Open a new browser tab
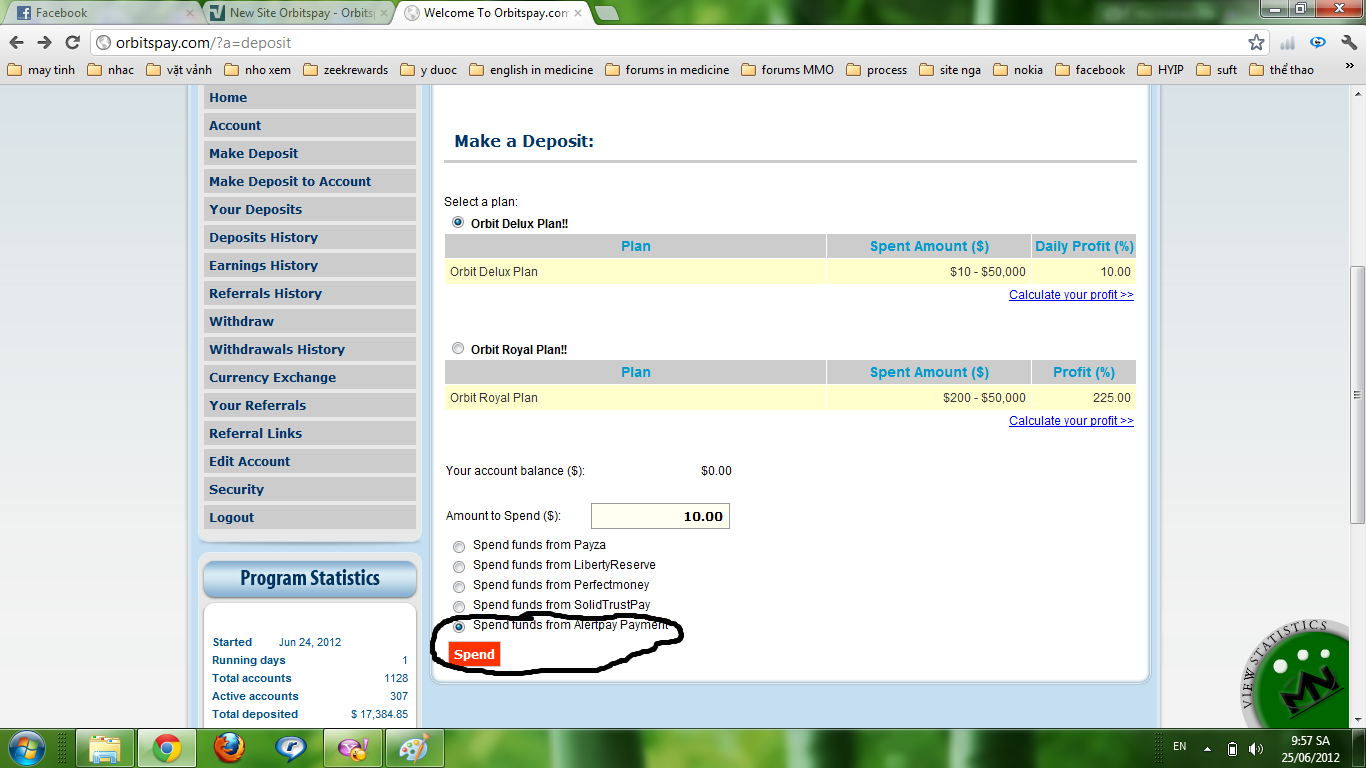This screenshot has height=768, width=1366. click(x=606, y=13)
